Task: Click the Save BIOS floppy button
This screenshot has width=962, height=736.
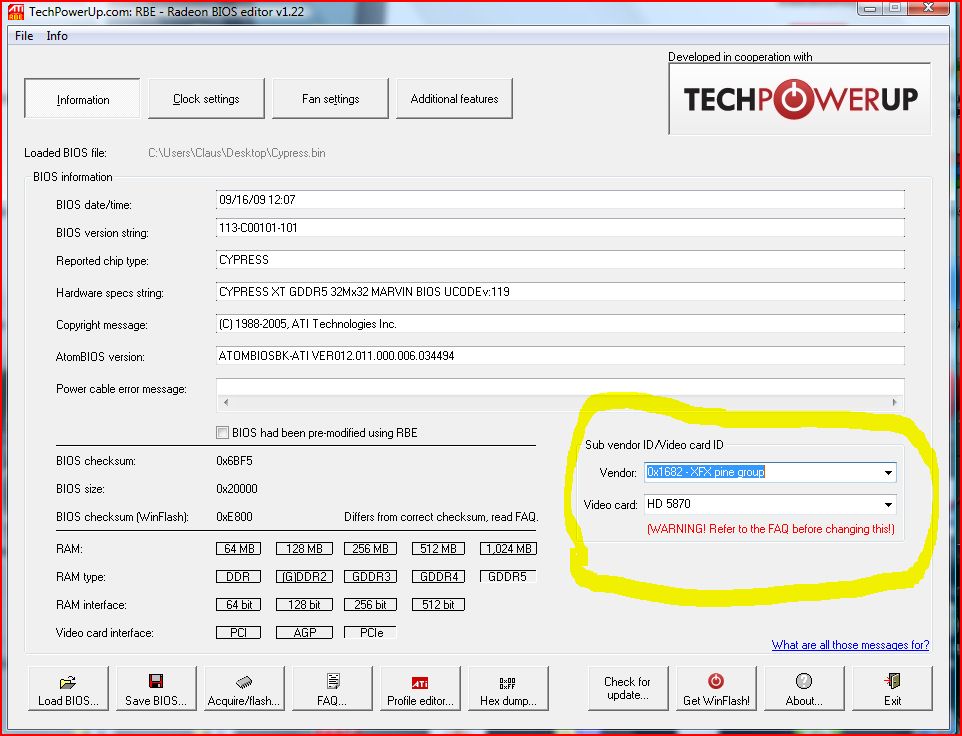Action: click(x=156, y=688)
